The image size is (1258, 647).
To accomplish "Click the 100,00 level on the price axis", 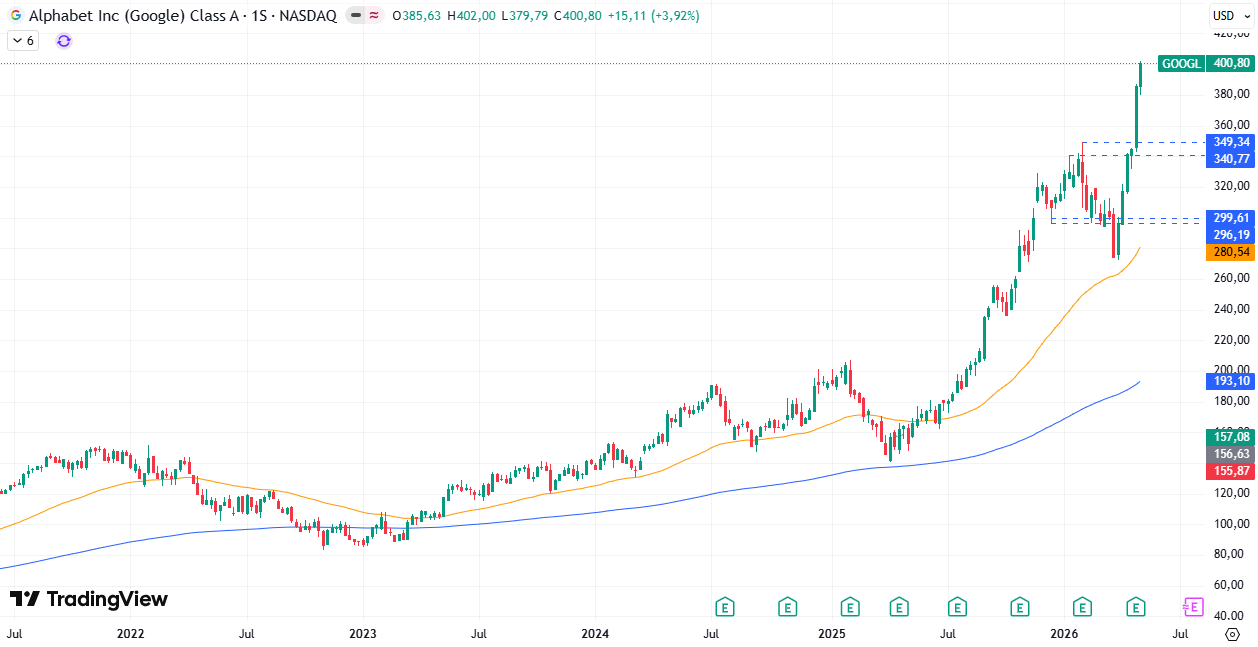I will tap(1231, 524).
